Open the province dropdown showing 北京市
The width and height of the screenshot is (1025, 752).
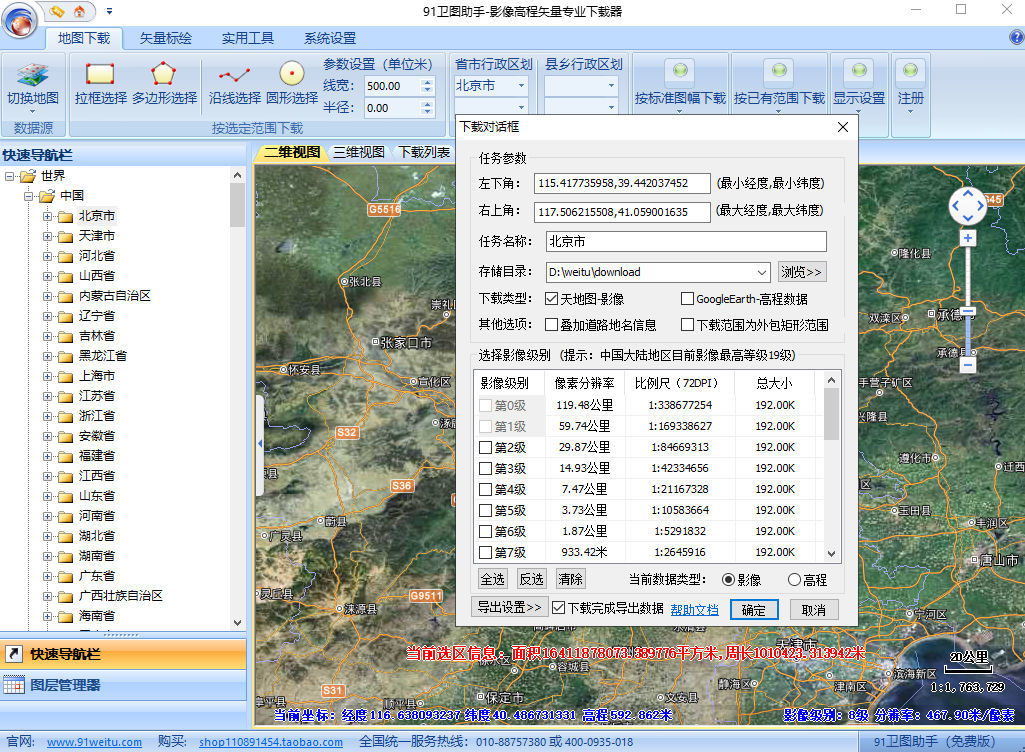coord(521,86)
